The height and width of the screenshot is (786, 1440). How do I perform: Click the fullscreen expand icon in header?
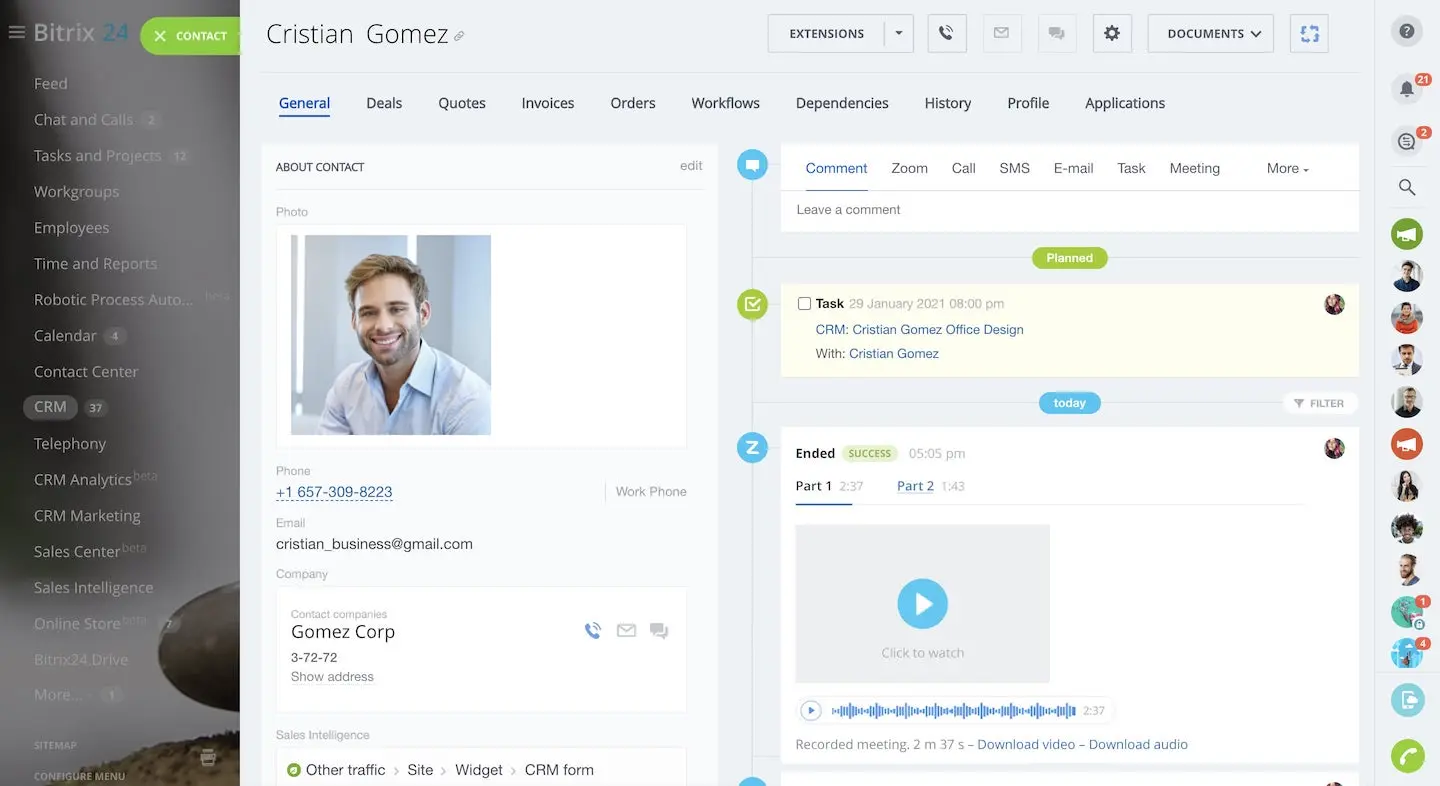pos(1309,33)
